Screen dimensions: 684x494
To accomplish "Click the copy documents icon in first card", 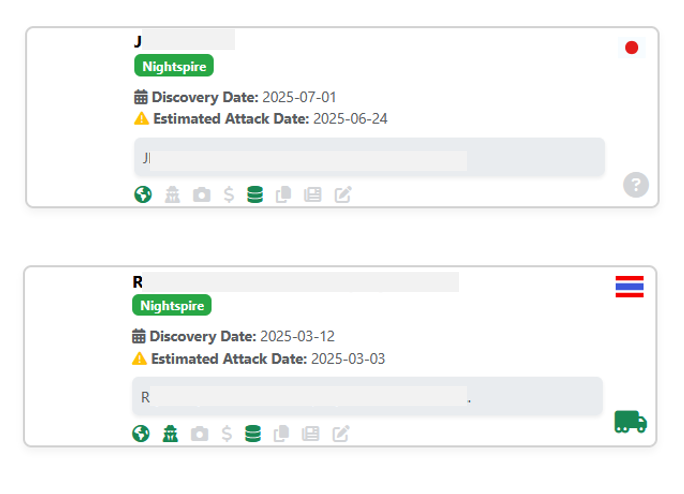I will click(x=284, y=195).
